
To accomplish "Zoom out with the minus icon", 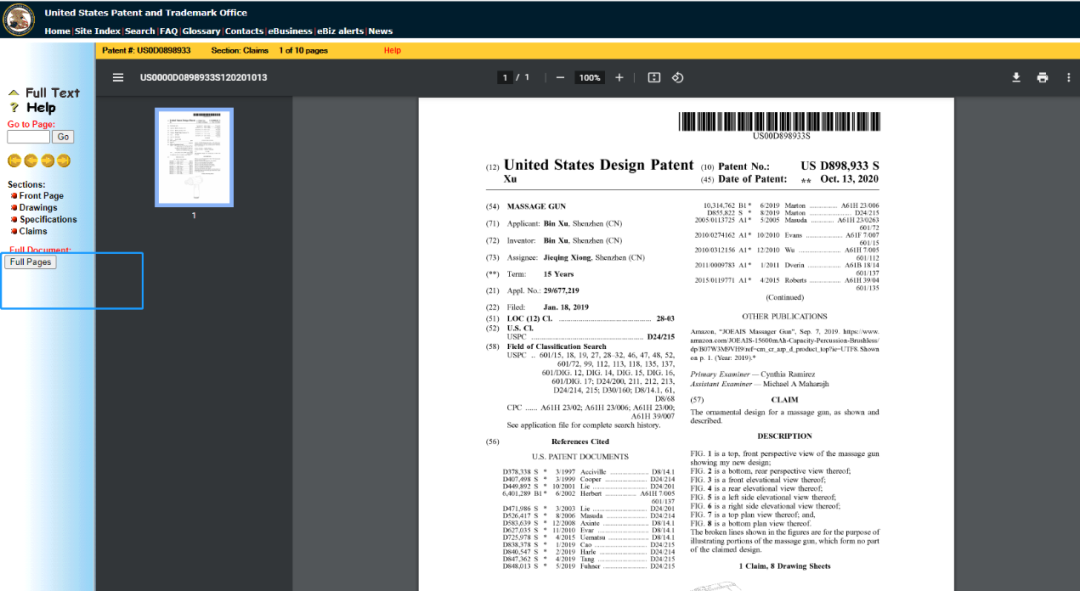I will pyautogui.click(x=560, y=78).
